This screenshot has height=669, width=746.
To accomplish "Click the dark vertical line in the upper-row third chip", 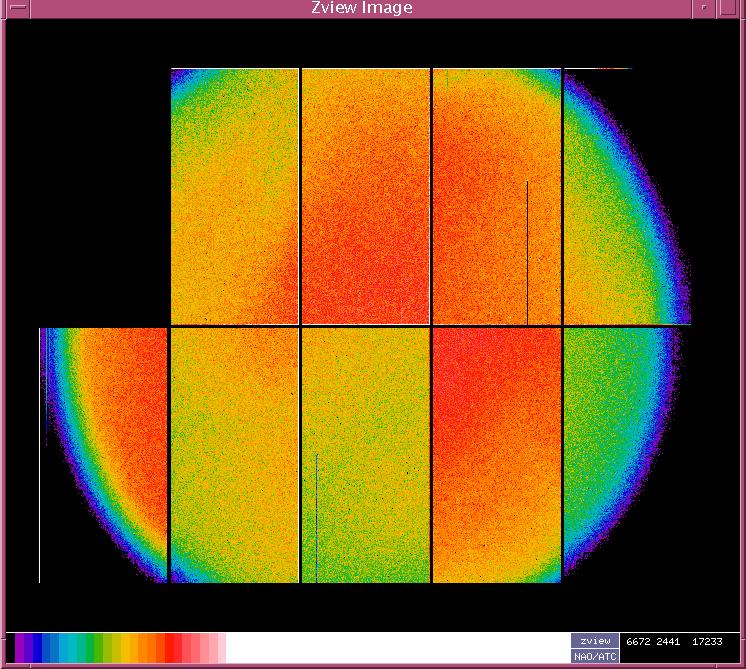I will (x=527, y=250).
